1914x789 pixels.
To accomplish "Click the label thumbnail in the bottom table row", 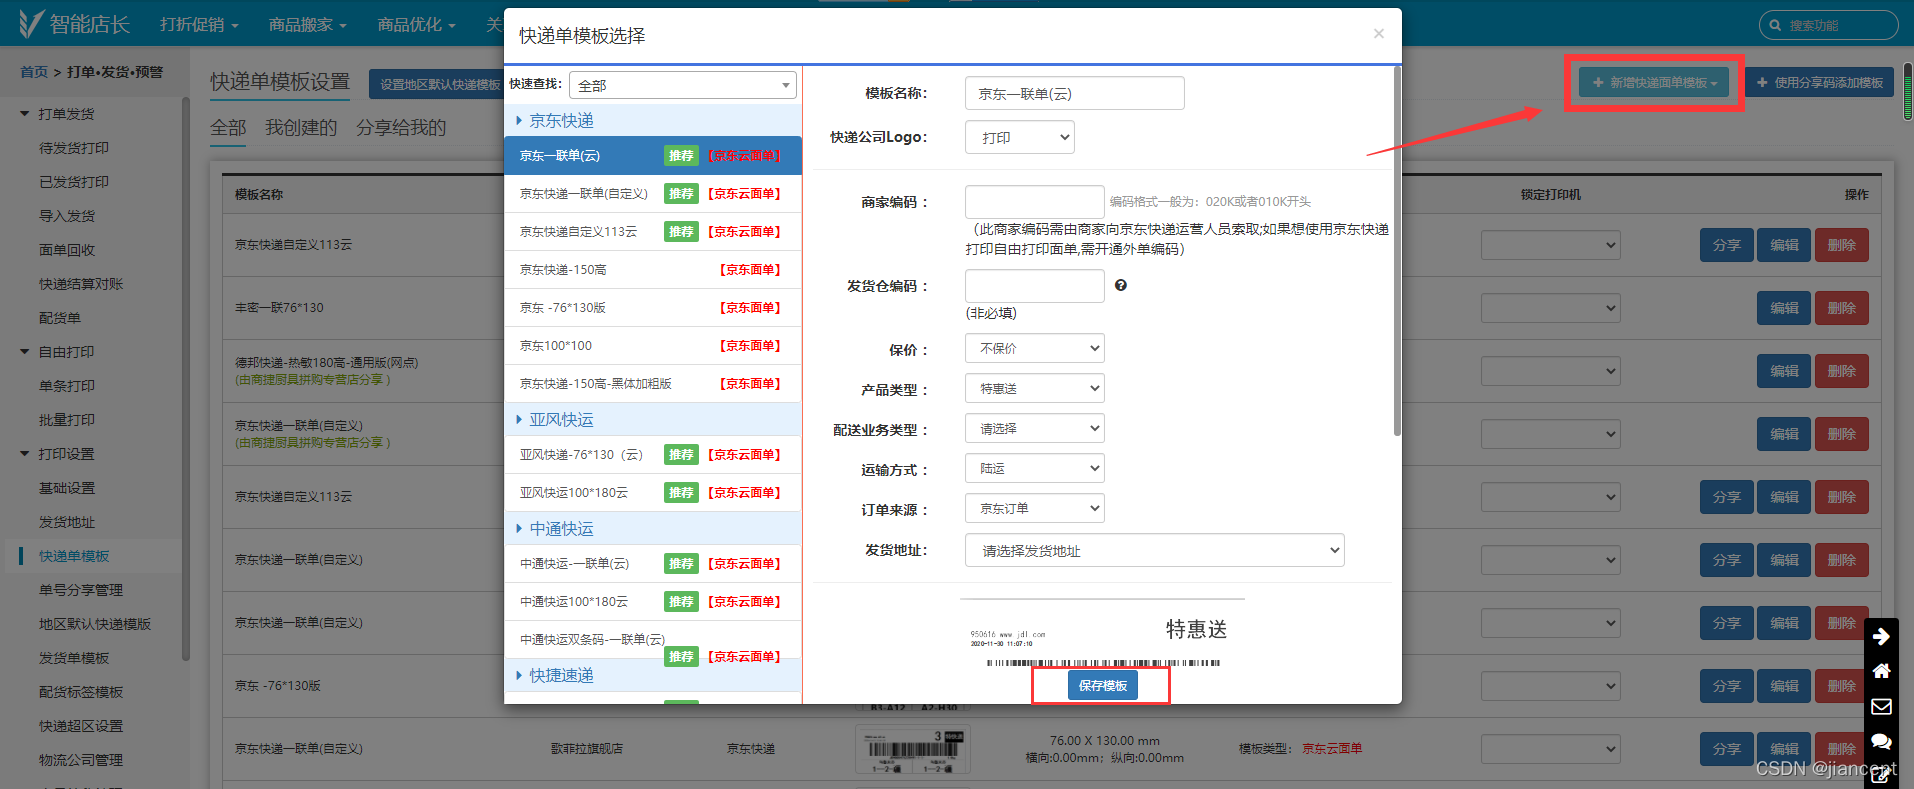I will click(912, 750).
